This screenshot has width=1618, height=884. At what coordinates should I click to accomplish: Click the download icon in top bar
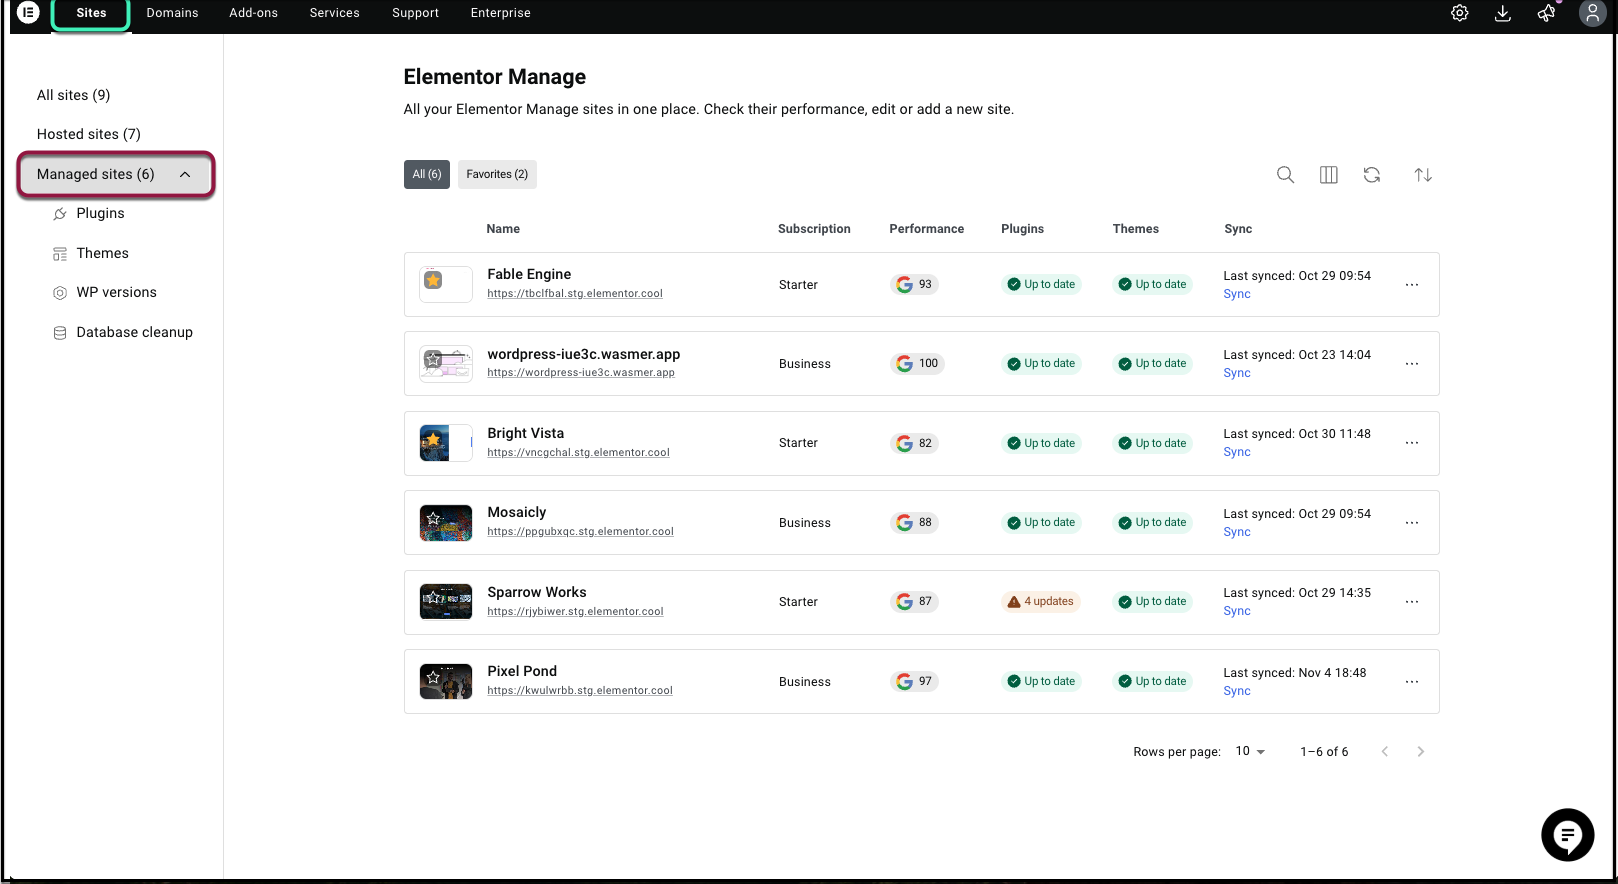tap(1502, 13)
